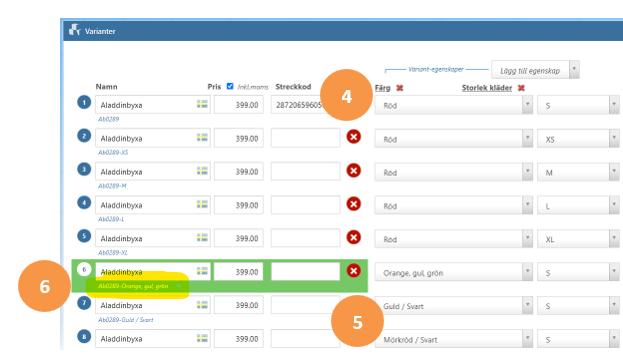
Task: Toggle the Inkl.moms checkbox
Action: coord(230,86)
